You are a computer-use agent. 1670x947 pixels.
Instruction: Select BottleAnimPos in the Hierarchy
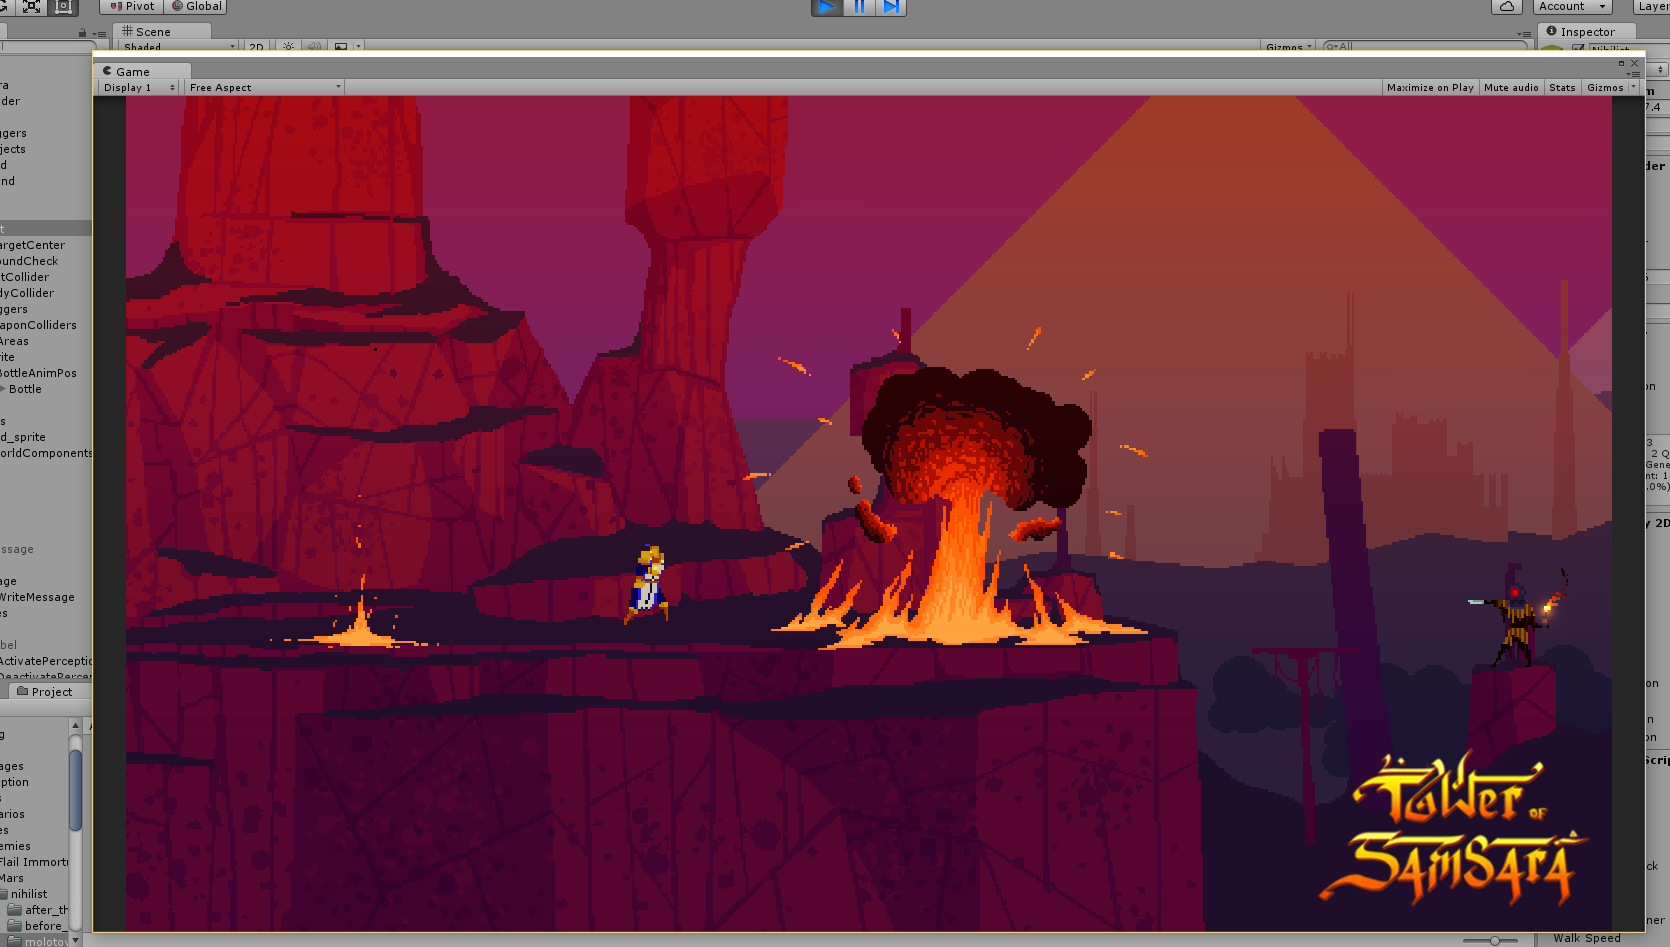[x=38, y=373]
